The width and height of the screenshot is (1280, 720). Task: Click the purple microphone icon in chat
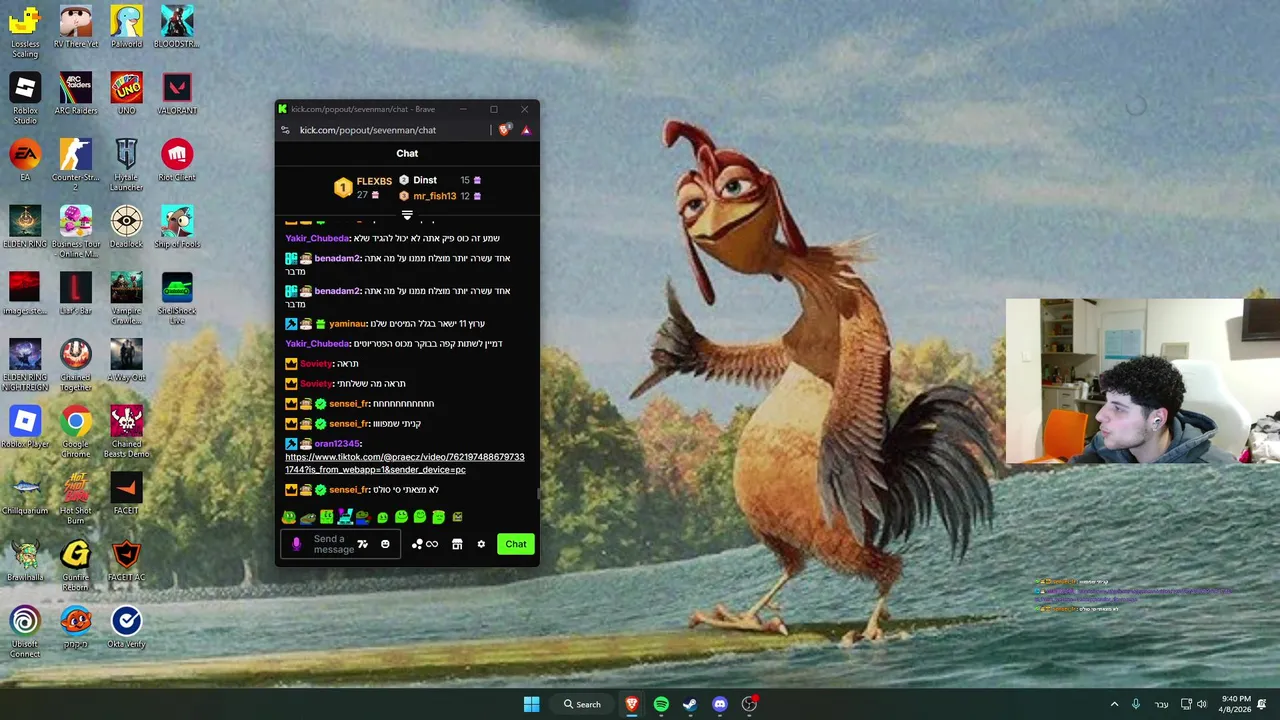click(x=296, y=544)
